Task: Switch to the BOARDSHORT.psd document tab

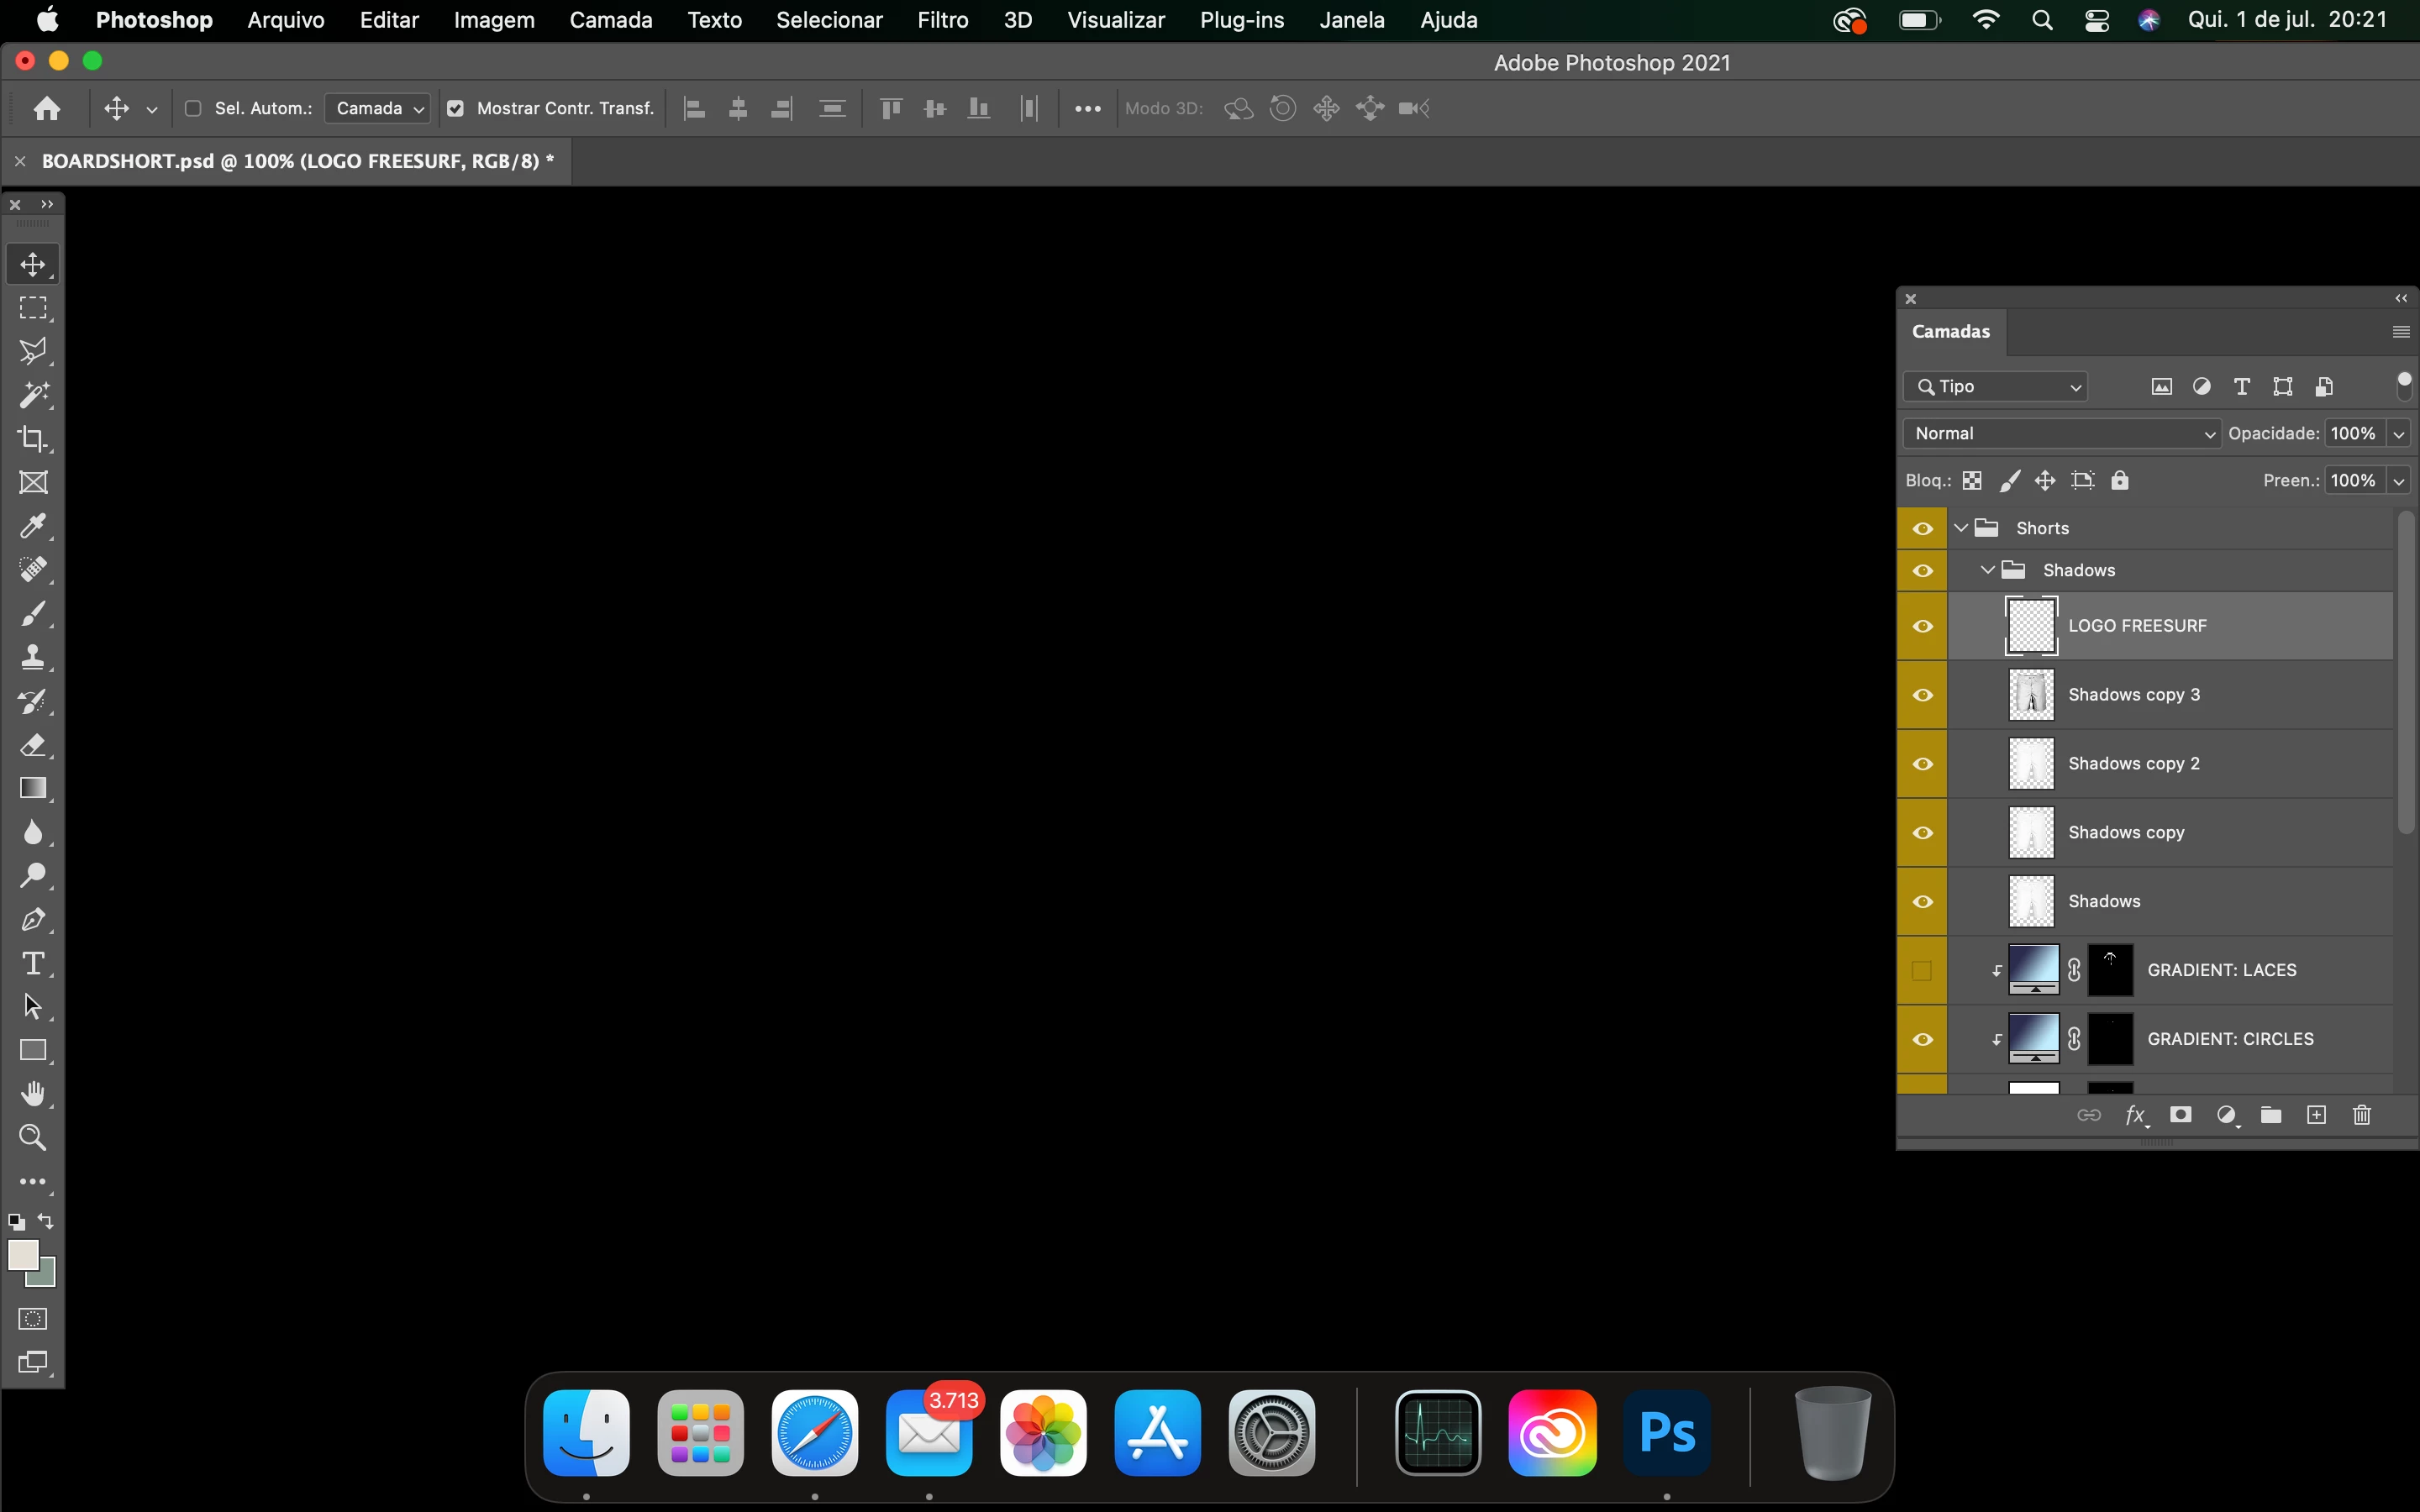Action: tap(297, 161)
